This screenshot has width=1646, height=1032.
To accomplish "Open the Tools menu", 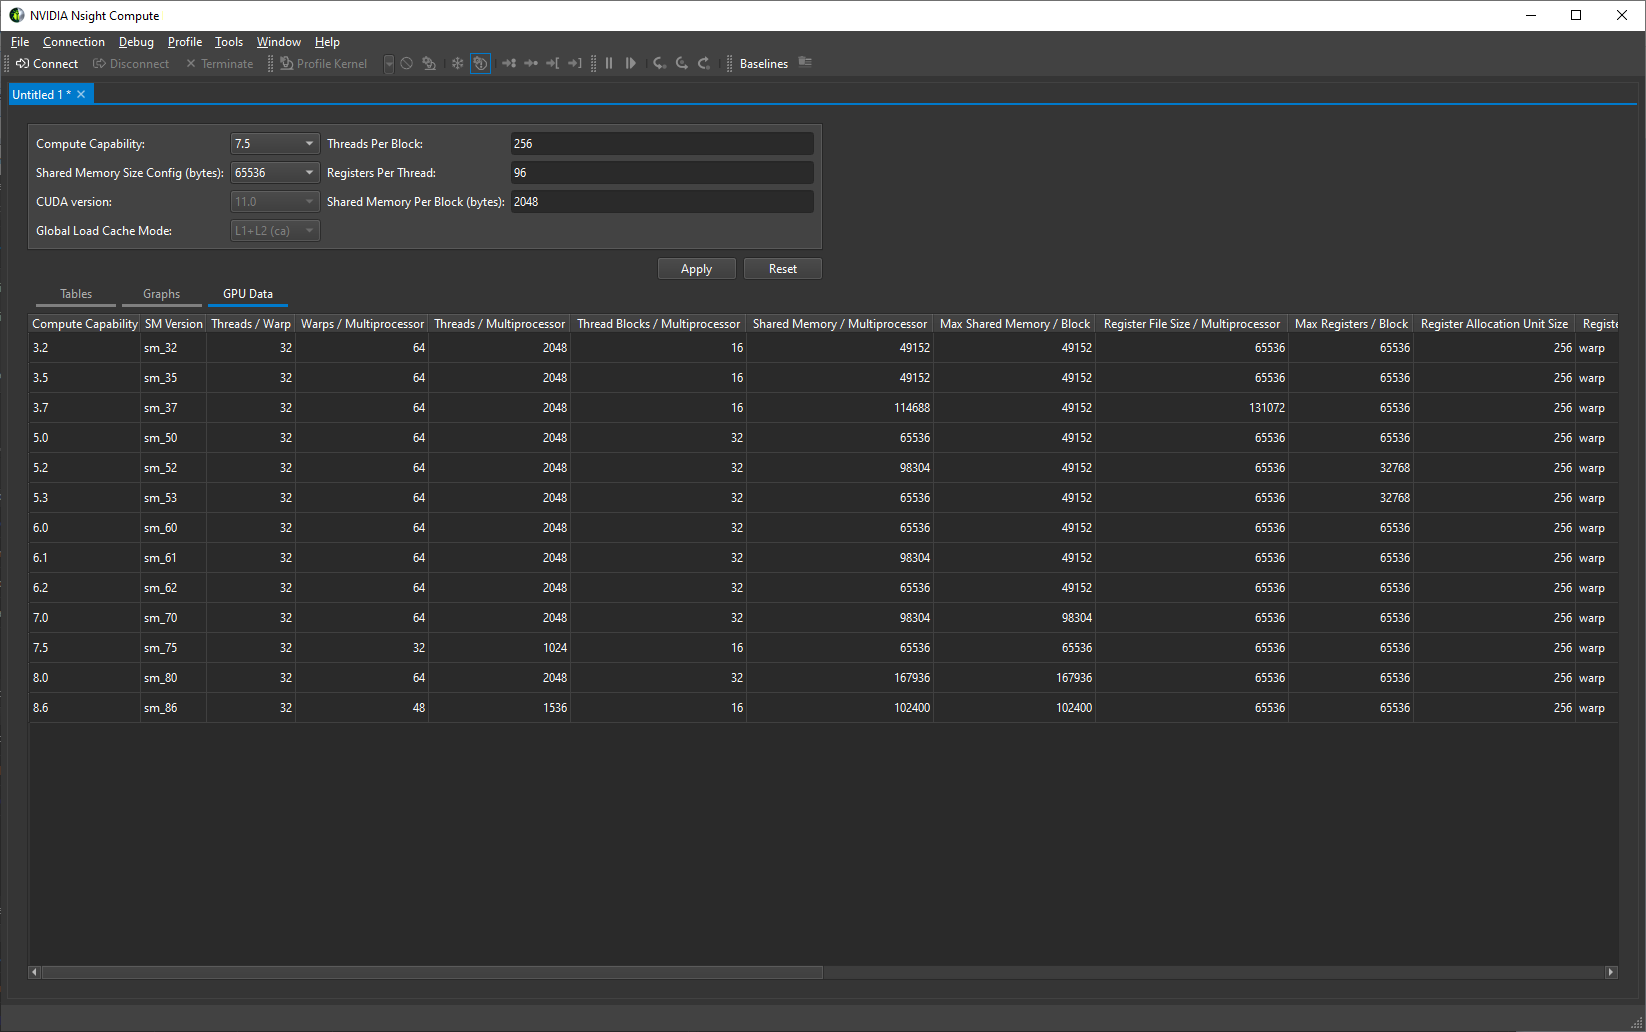I will click(x=229, y=42).
